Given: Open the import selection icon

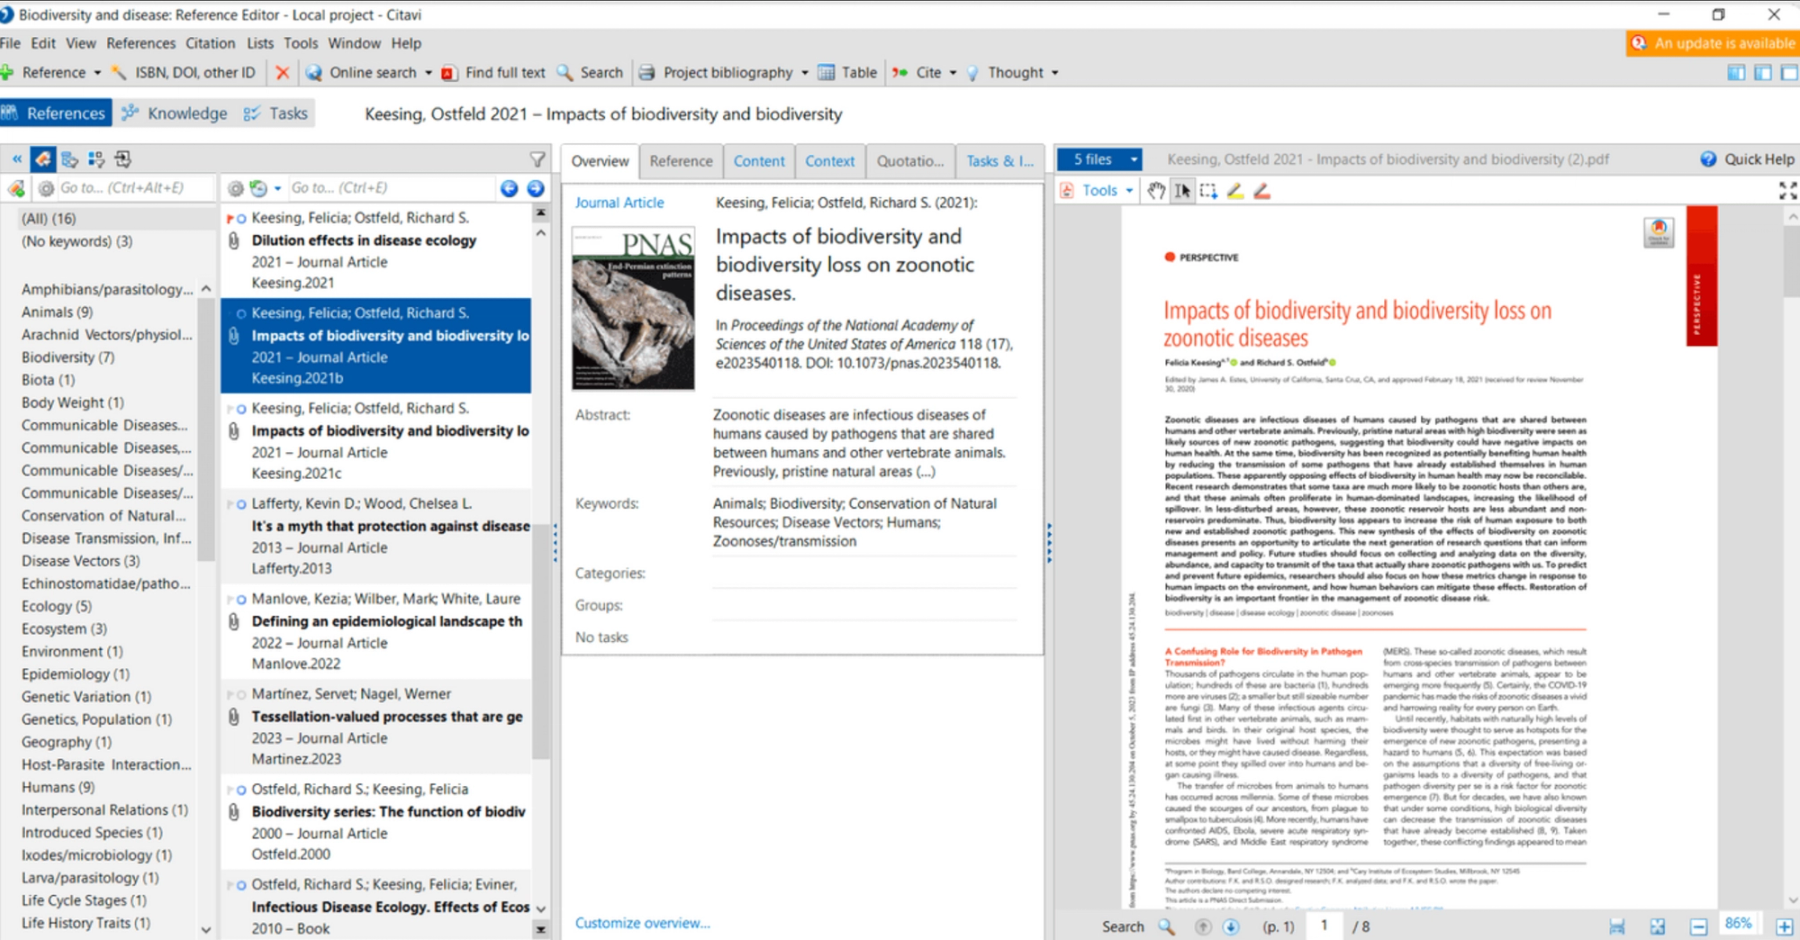Looking at the screenshot, I should (123, 159).
